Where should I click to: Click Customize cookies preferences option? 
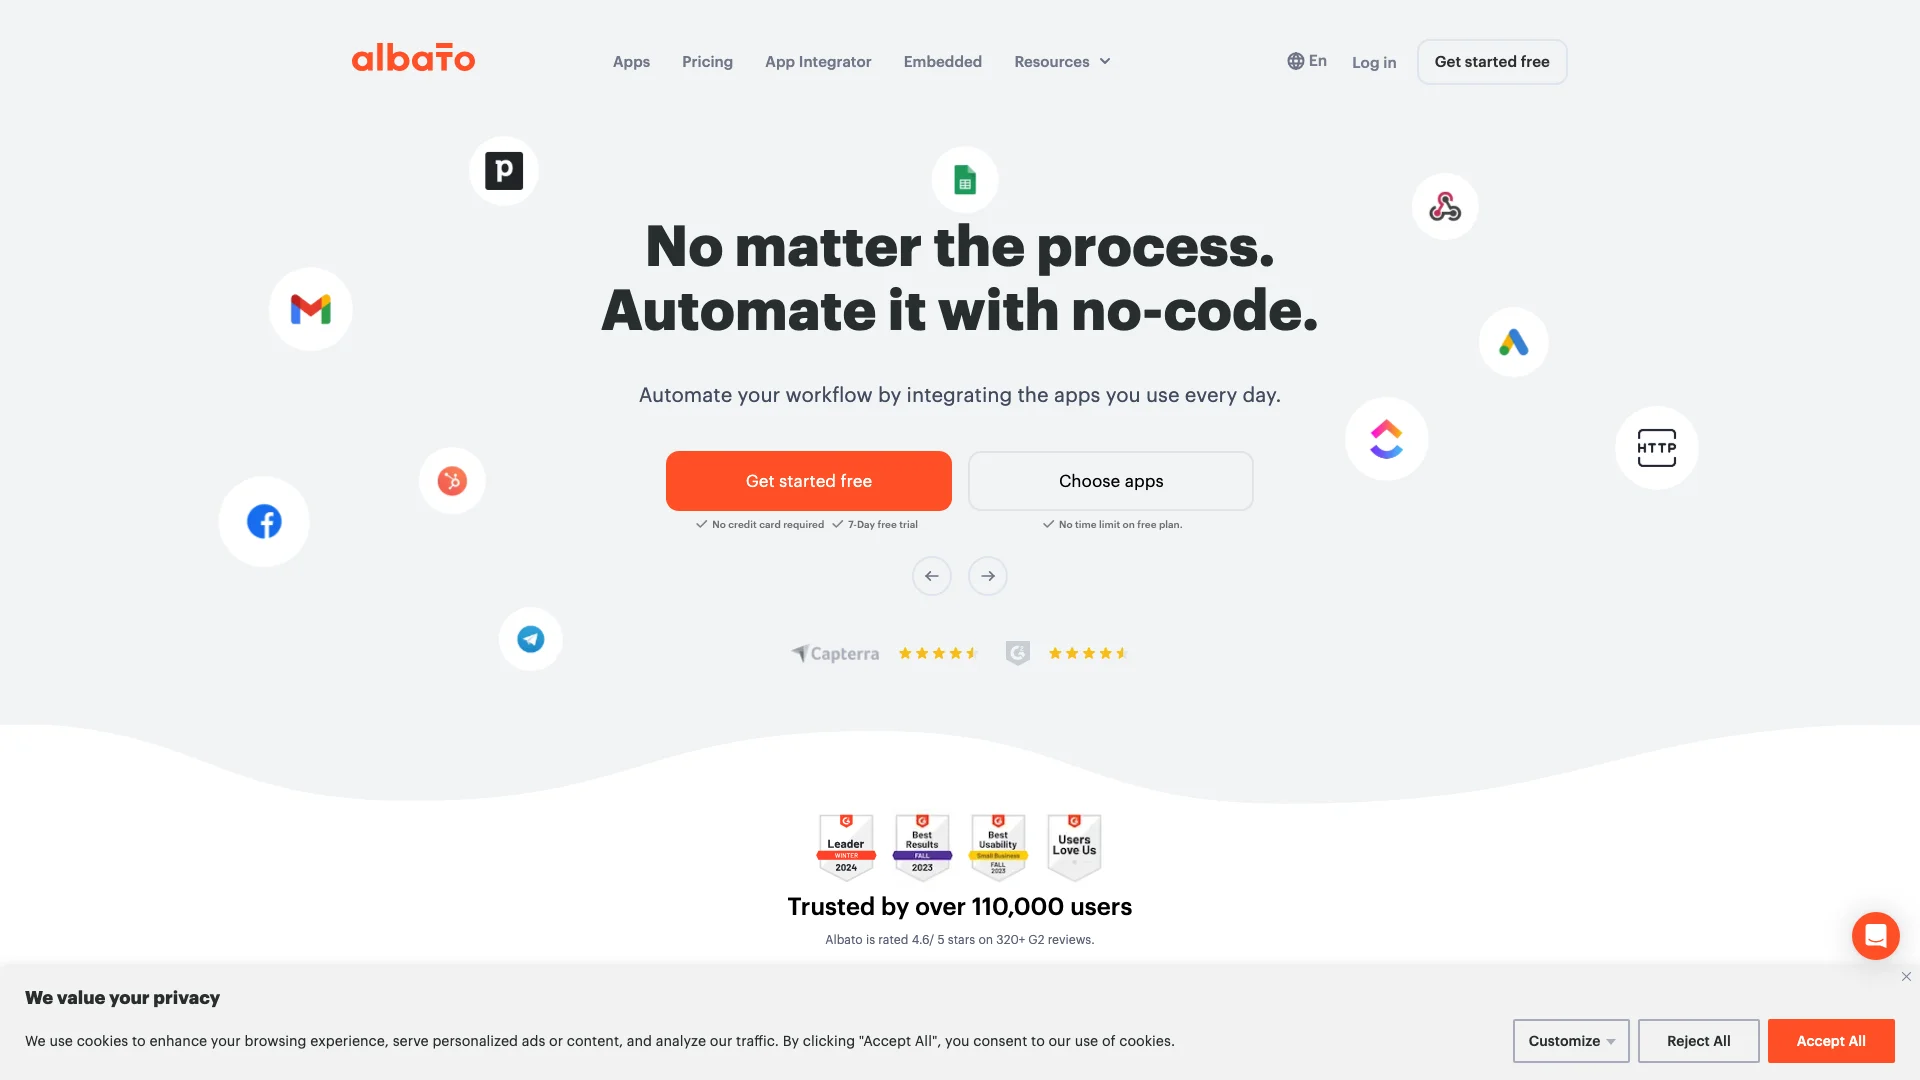pyautogui.click(x=1571, y=1040)
